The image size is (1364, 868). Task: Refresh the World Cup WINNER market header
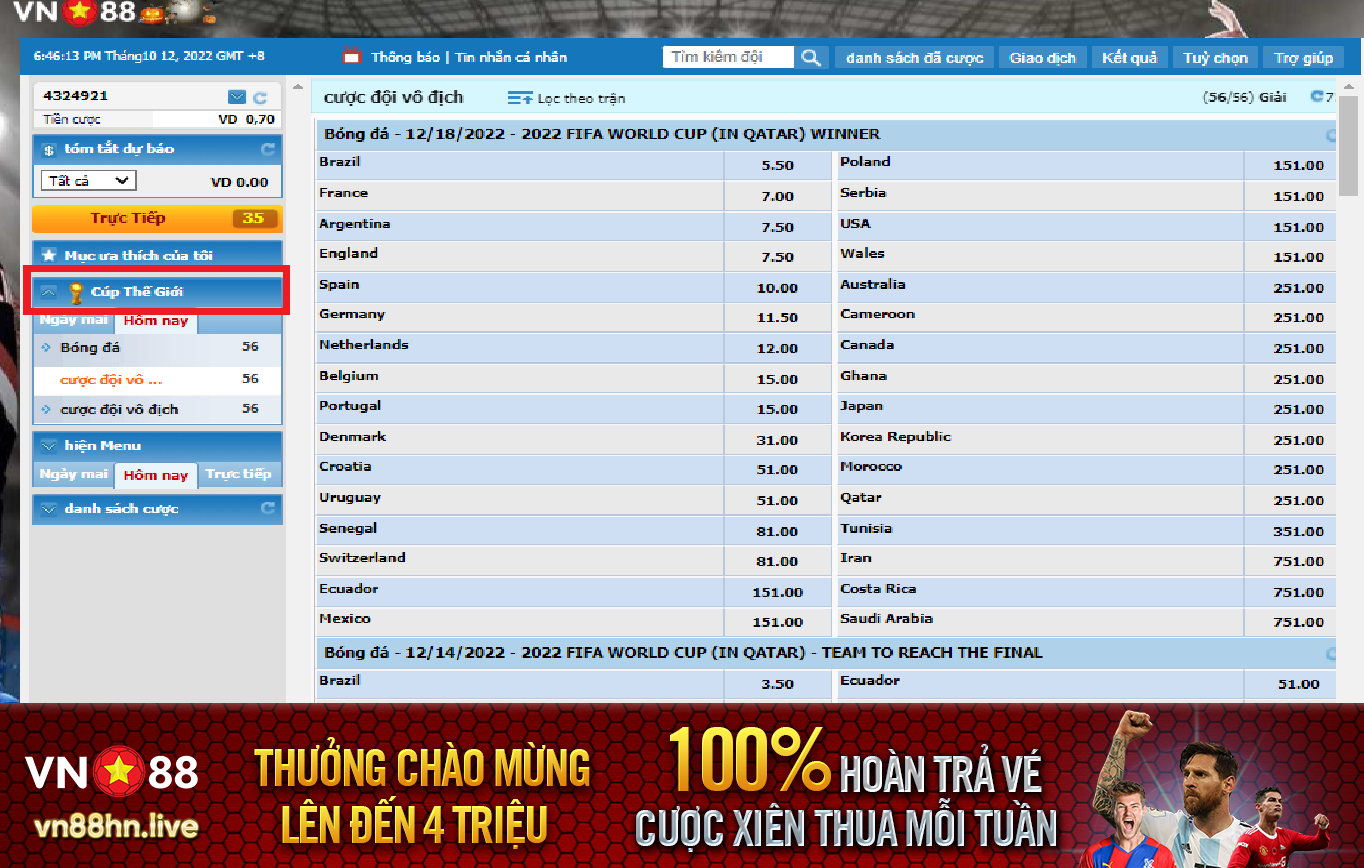(x=1331, y=135)
